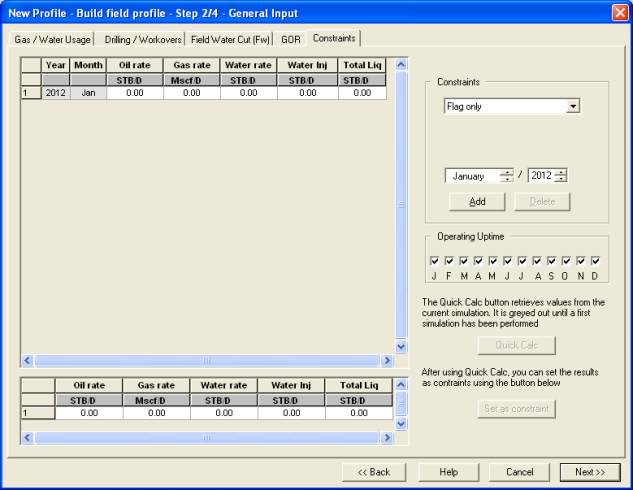Disable the D (December) uptime checkbox
This screenshot has width=633, height=490.
(x=595, y=261)
